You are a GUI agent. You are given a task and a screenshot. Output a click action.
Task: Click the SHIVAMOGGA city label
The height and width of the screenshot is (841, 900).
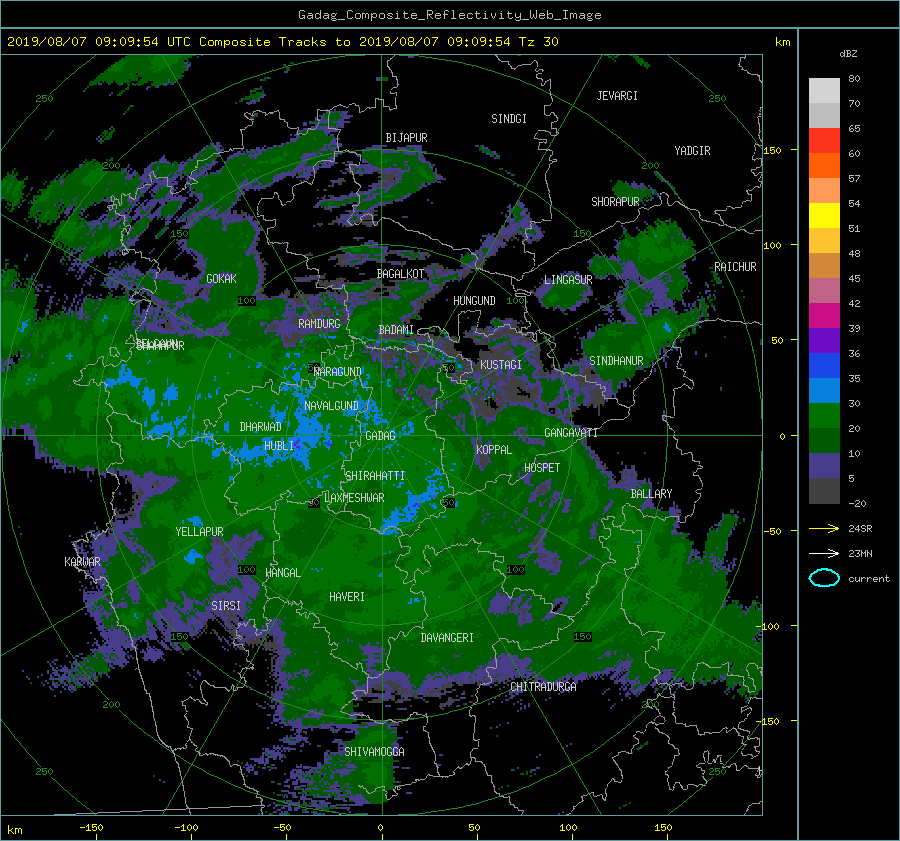(374, 751)
